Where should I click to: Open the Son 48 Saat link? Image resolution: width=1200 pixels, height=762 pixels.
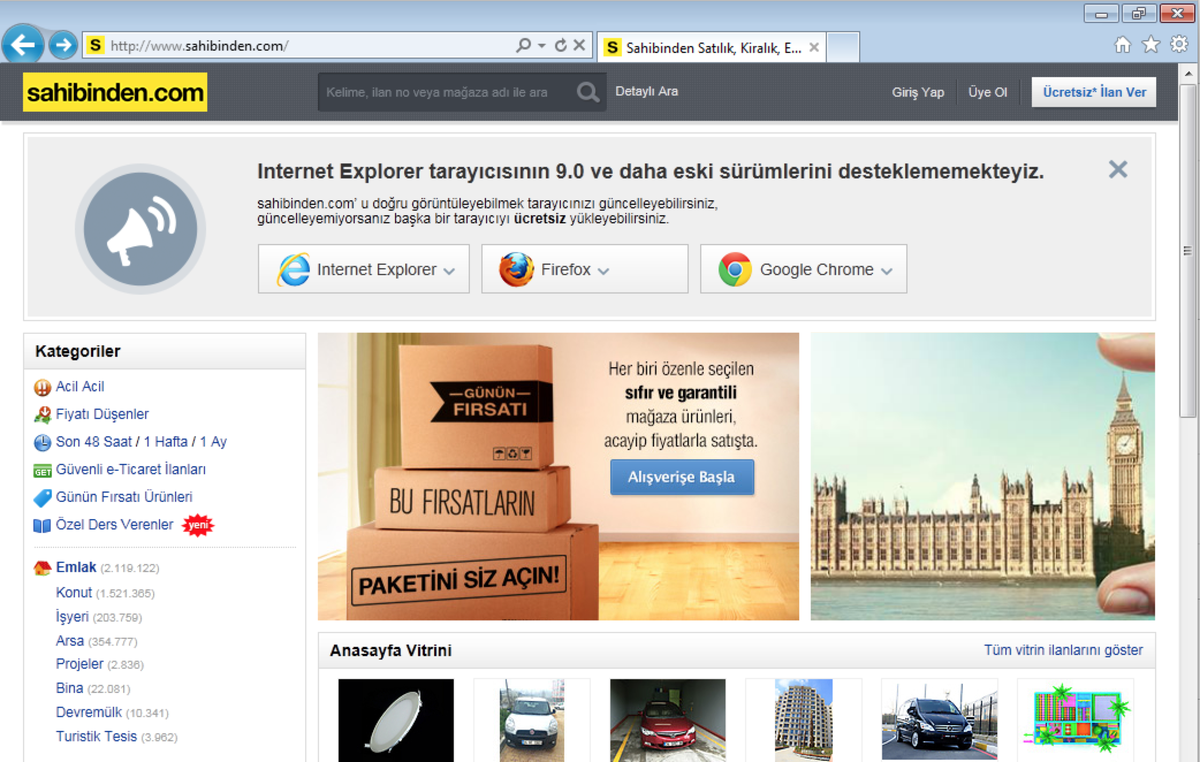tap(93, 442)
